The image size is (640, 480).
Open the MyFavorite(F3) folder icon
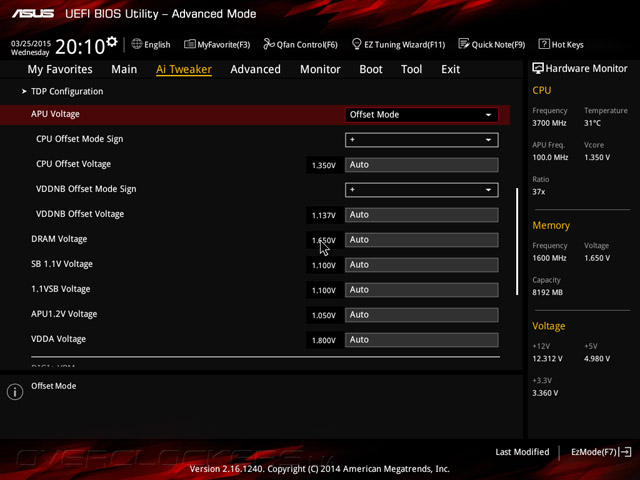click(x=189, y=44)
